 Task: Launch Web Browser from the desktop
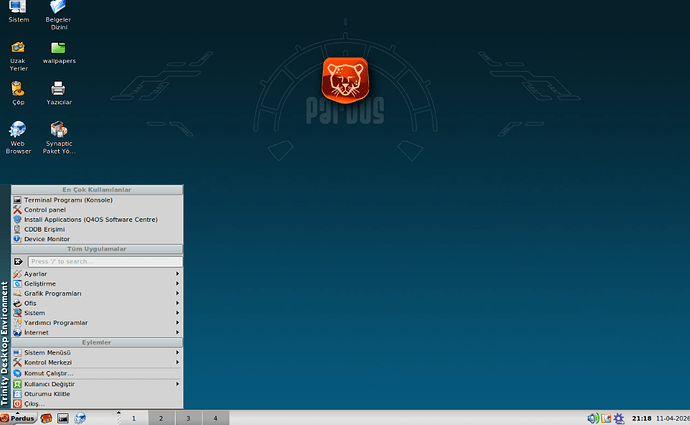[18, 130]
